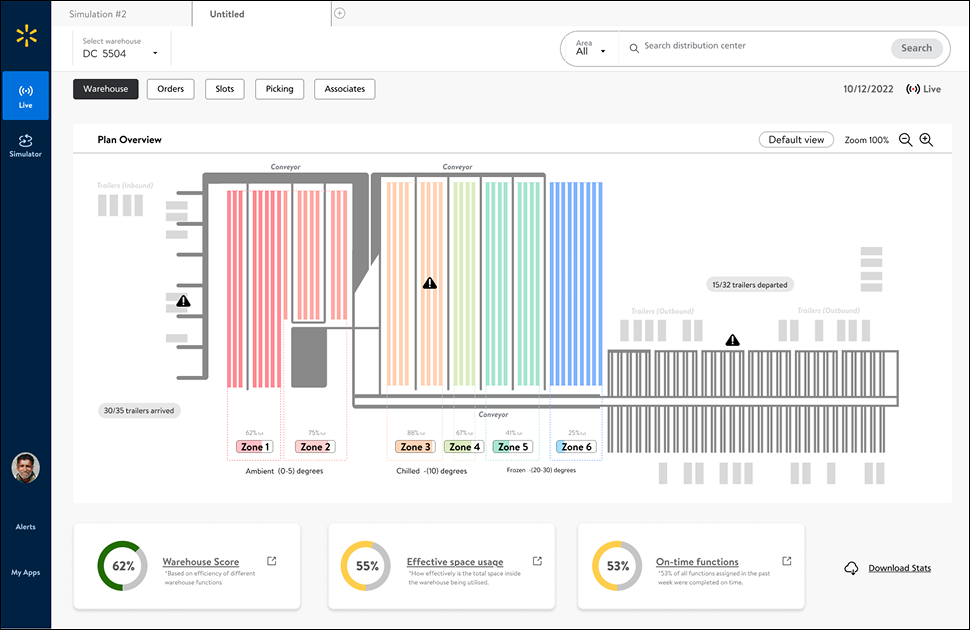Click the Zoom 100% label
Image resolution: width=970 pixels, height=630 pixels.
(867, 140)
